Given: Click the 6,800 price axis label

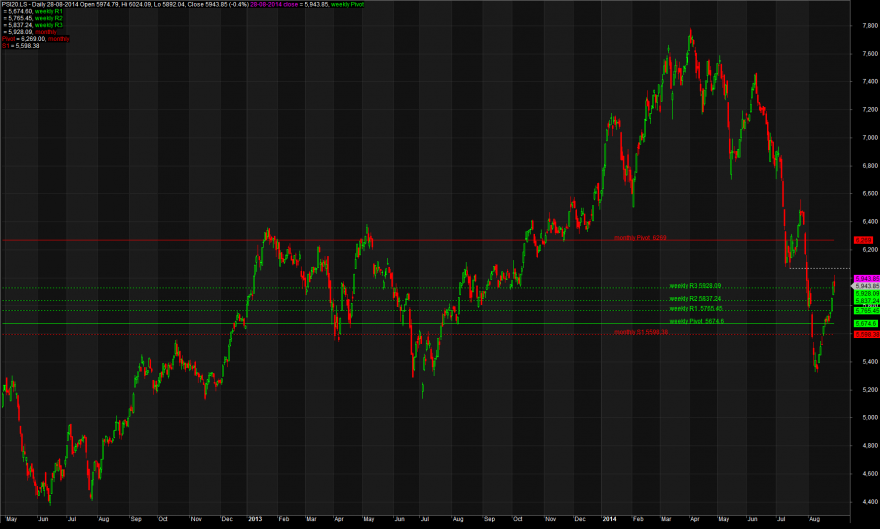Looking at the screenshot, I should click(x=870, y=165).
